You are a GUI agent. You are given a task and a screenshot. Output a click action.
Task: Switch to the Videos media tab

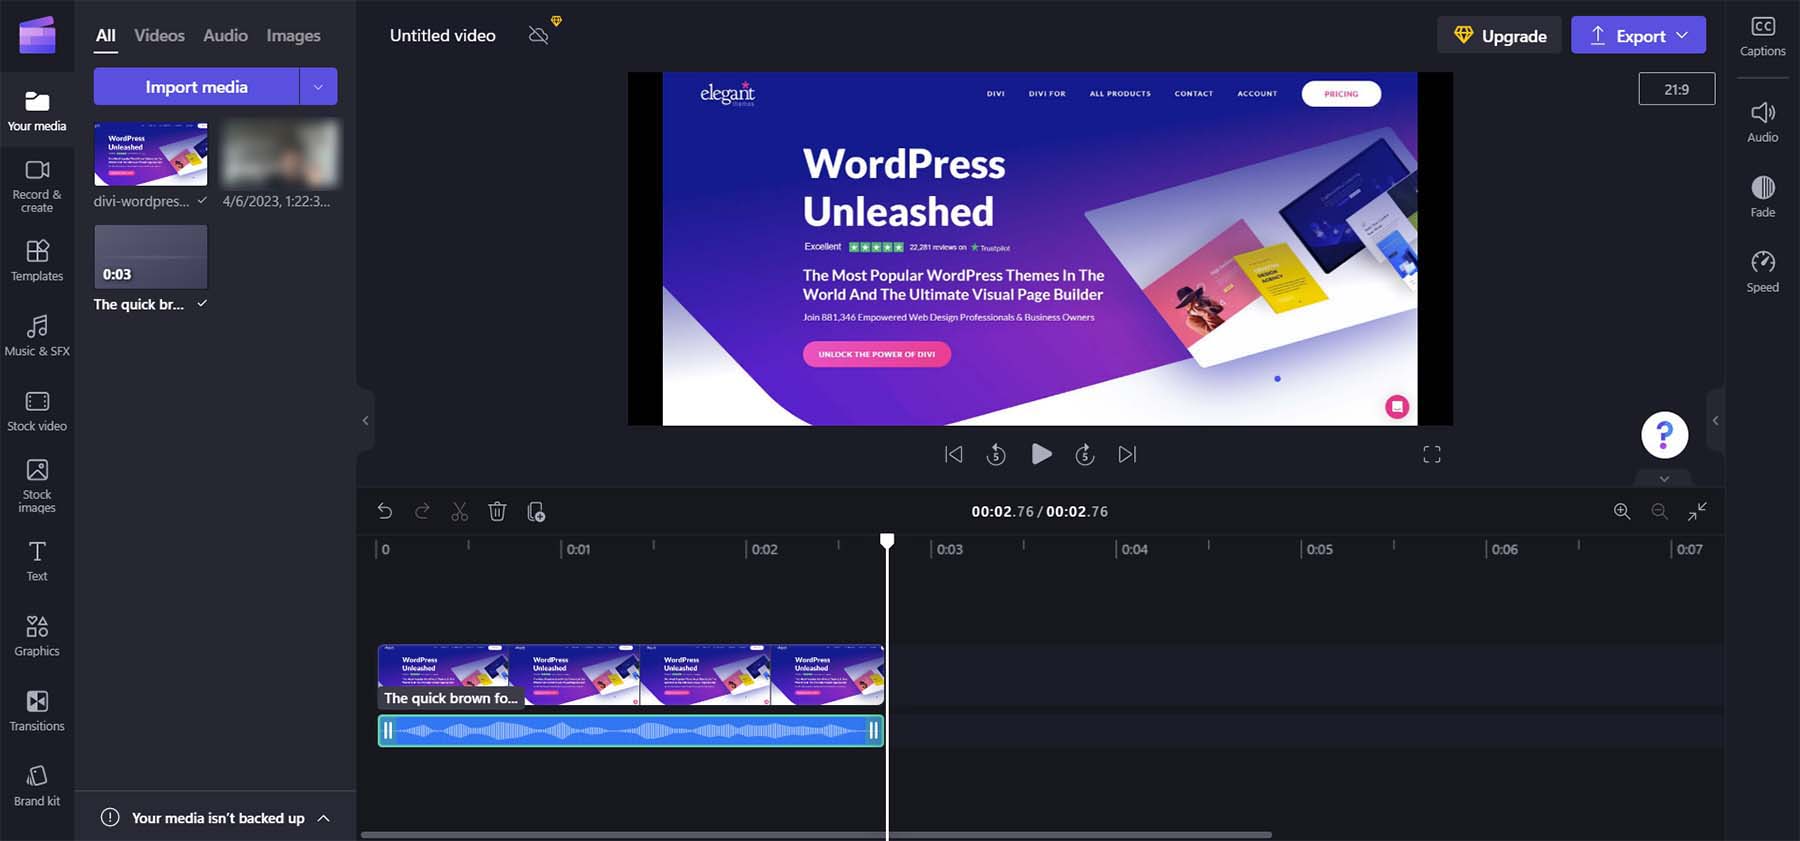pos(159,36)
